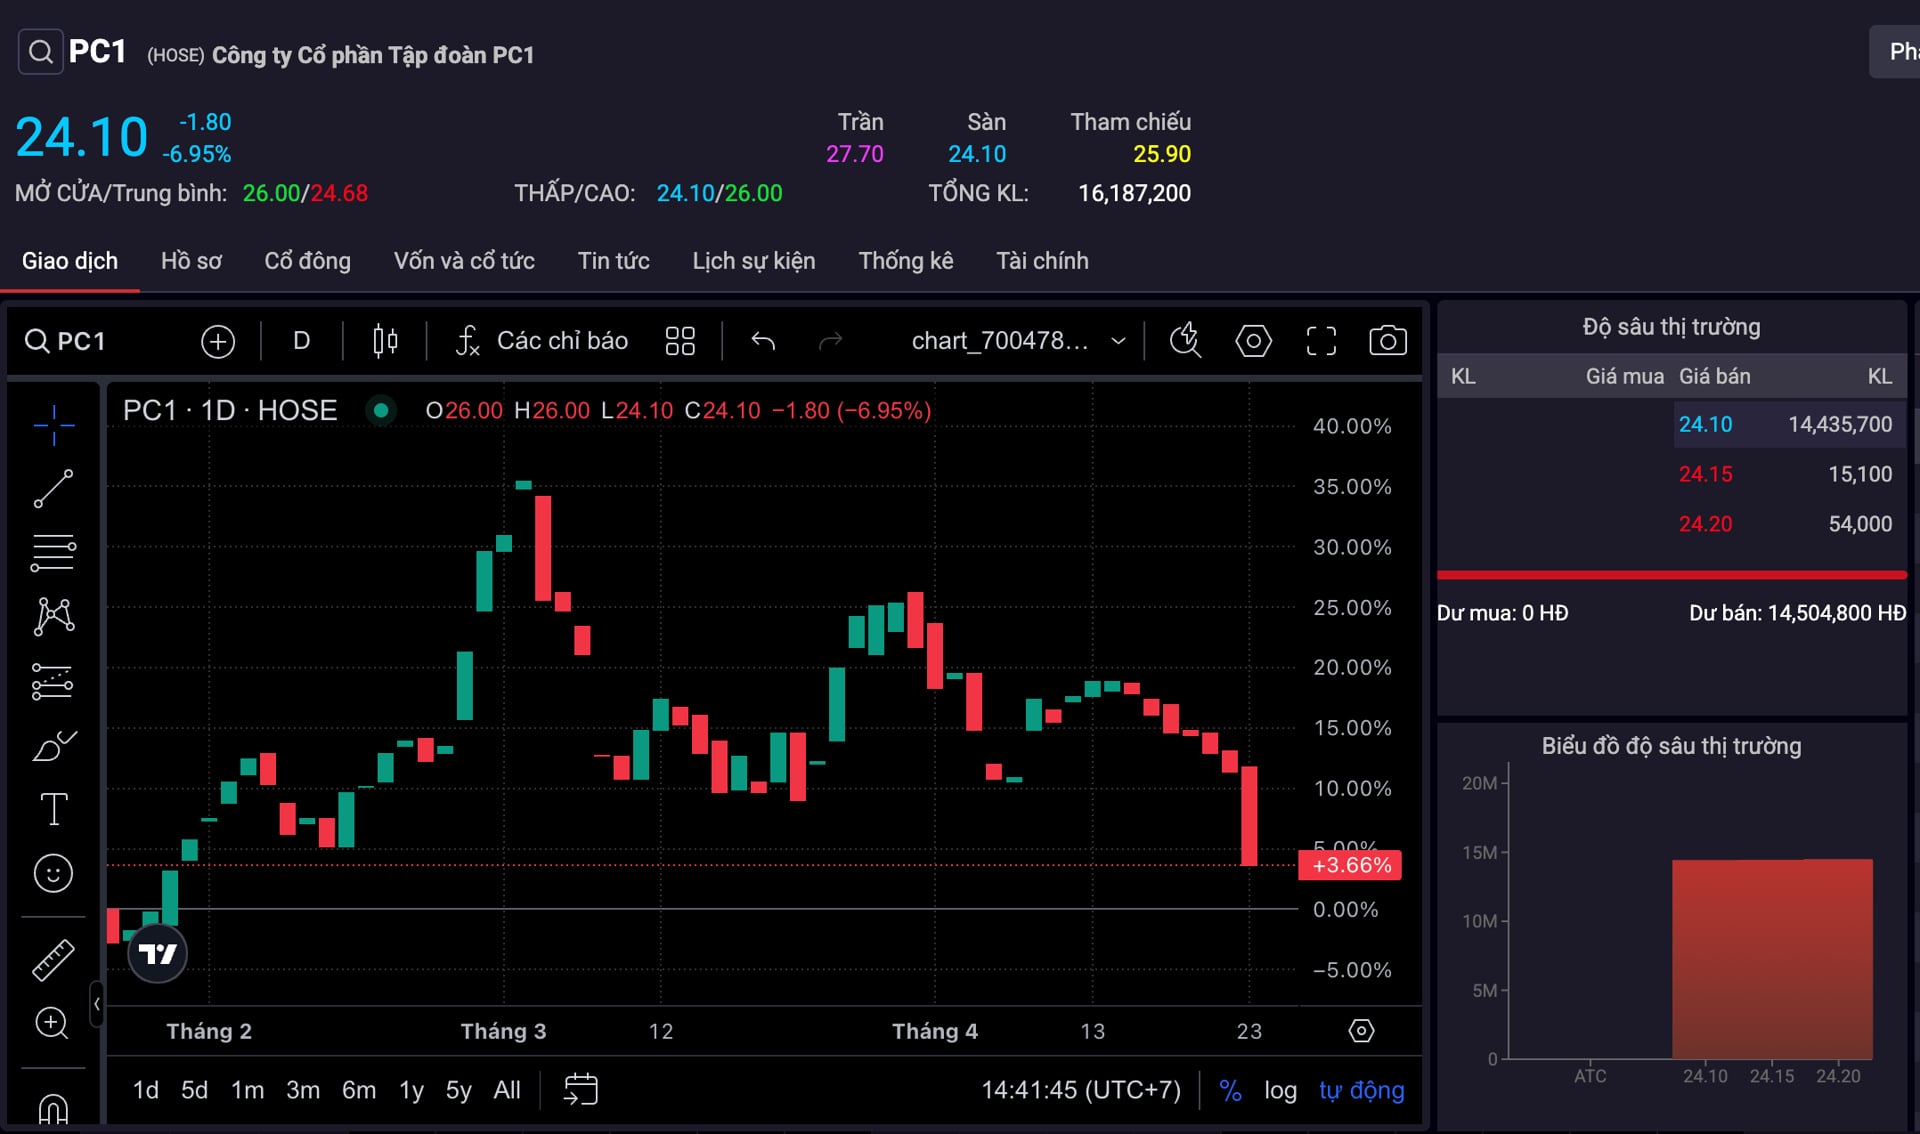Switch to the Tài chính tab
Image resolution: width=1920 pixels, height=1134 pixels.
coord(1042,261)
